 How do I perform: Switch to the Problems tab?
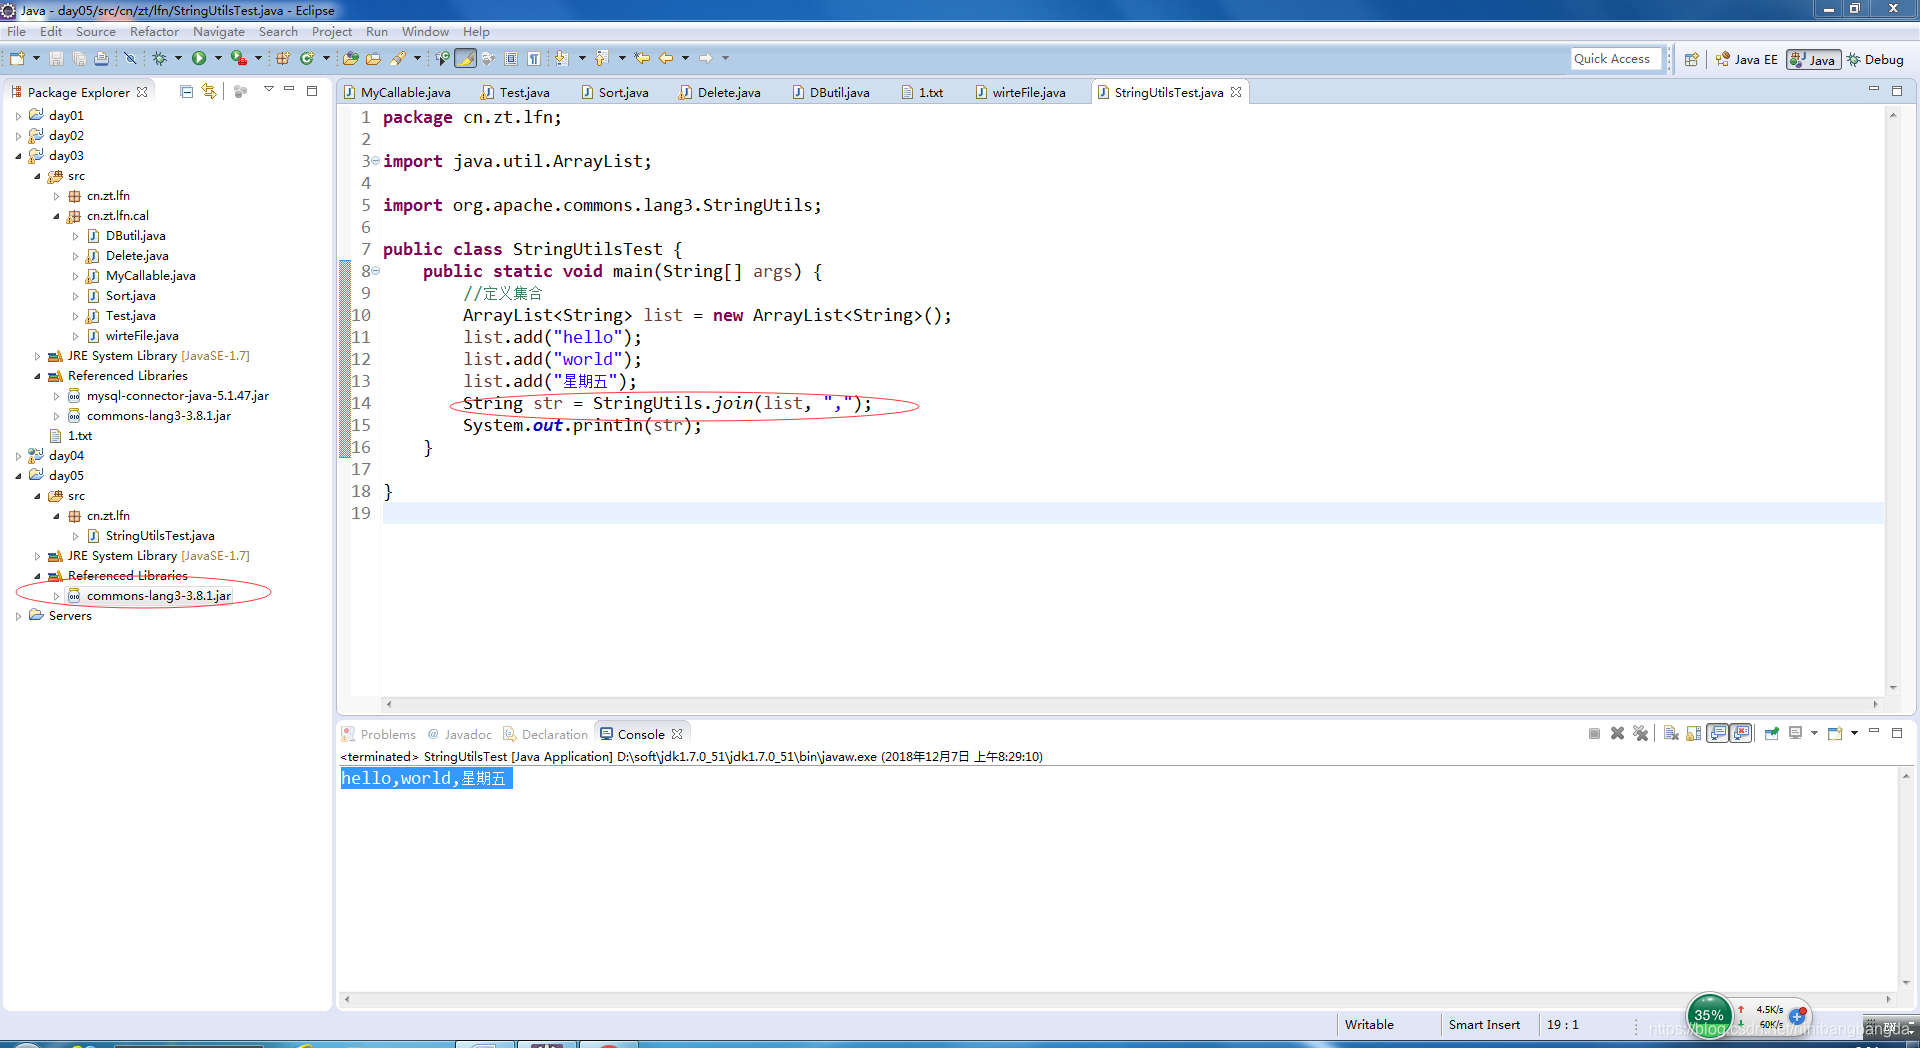click(389, 733)
